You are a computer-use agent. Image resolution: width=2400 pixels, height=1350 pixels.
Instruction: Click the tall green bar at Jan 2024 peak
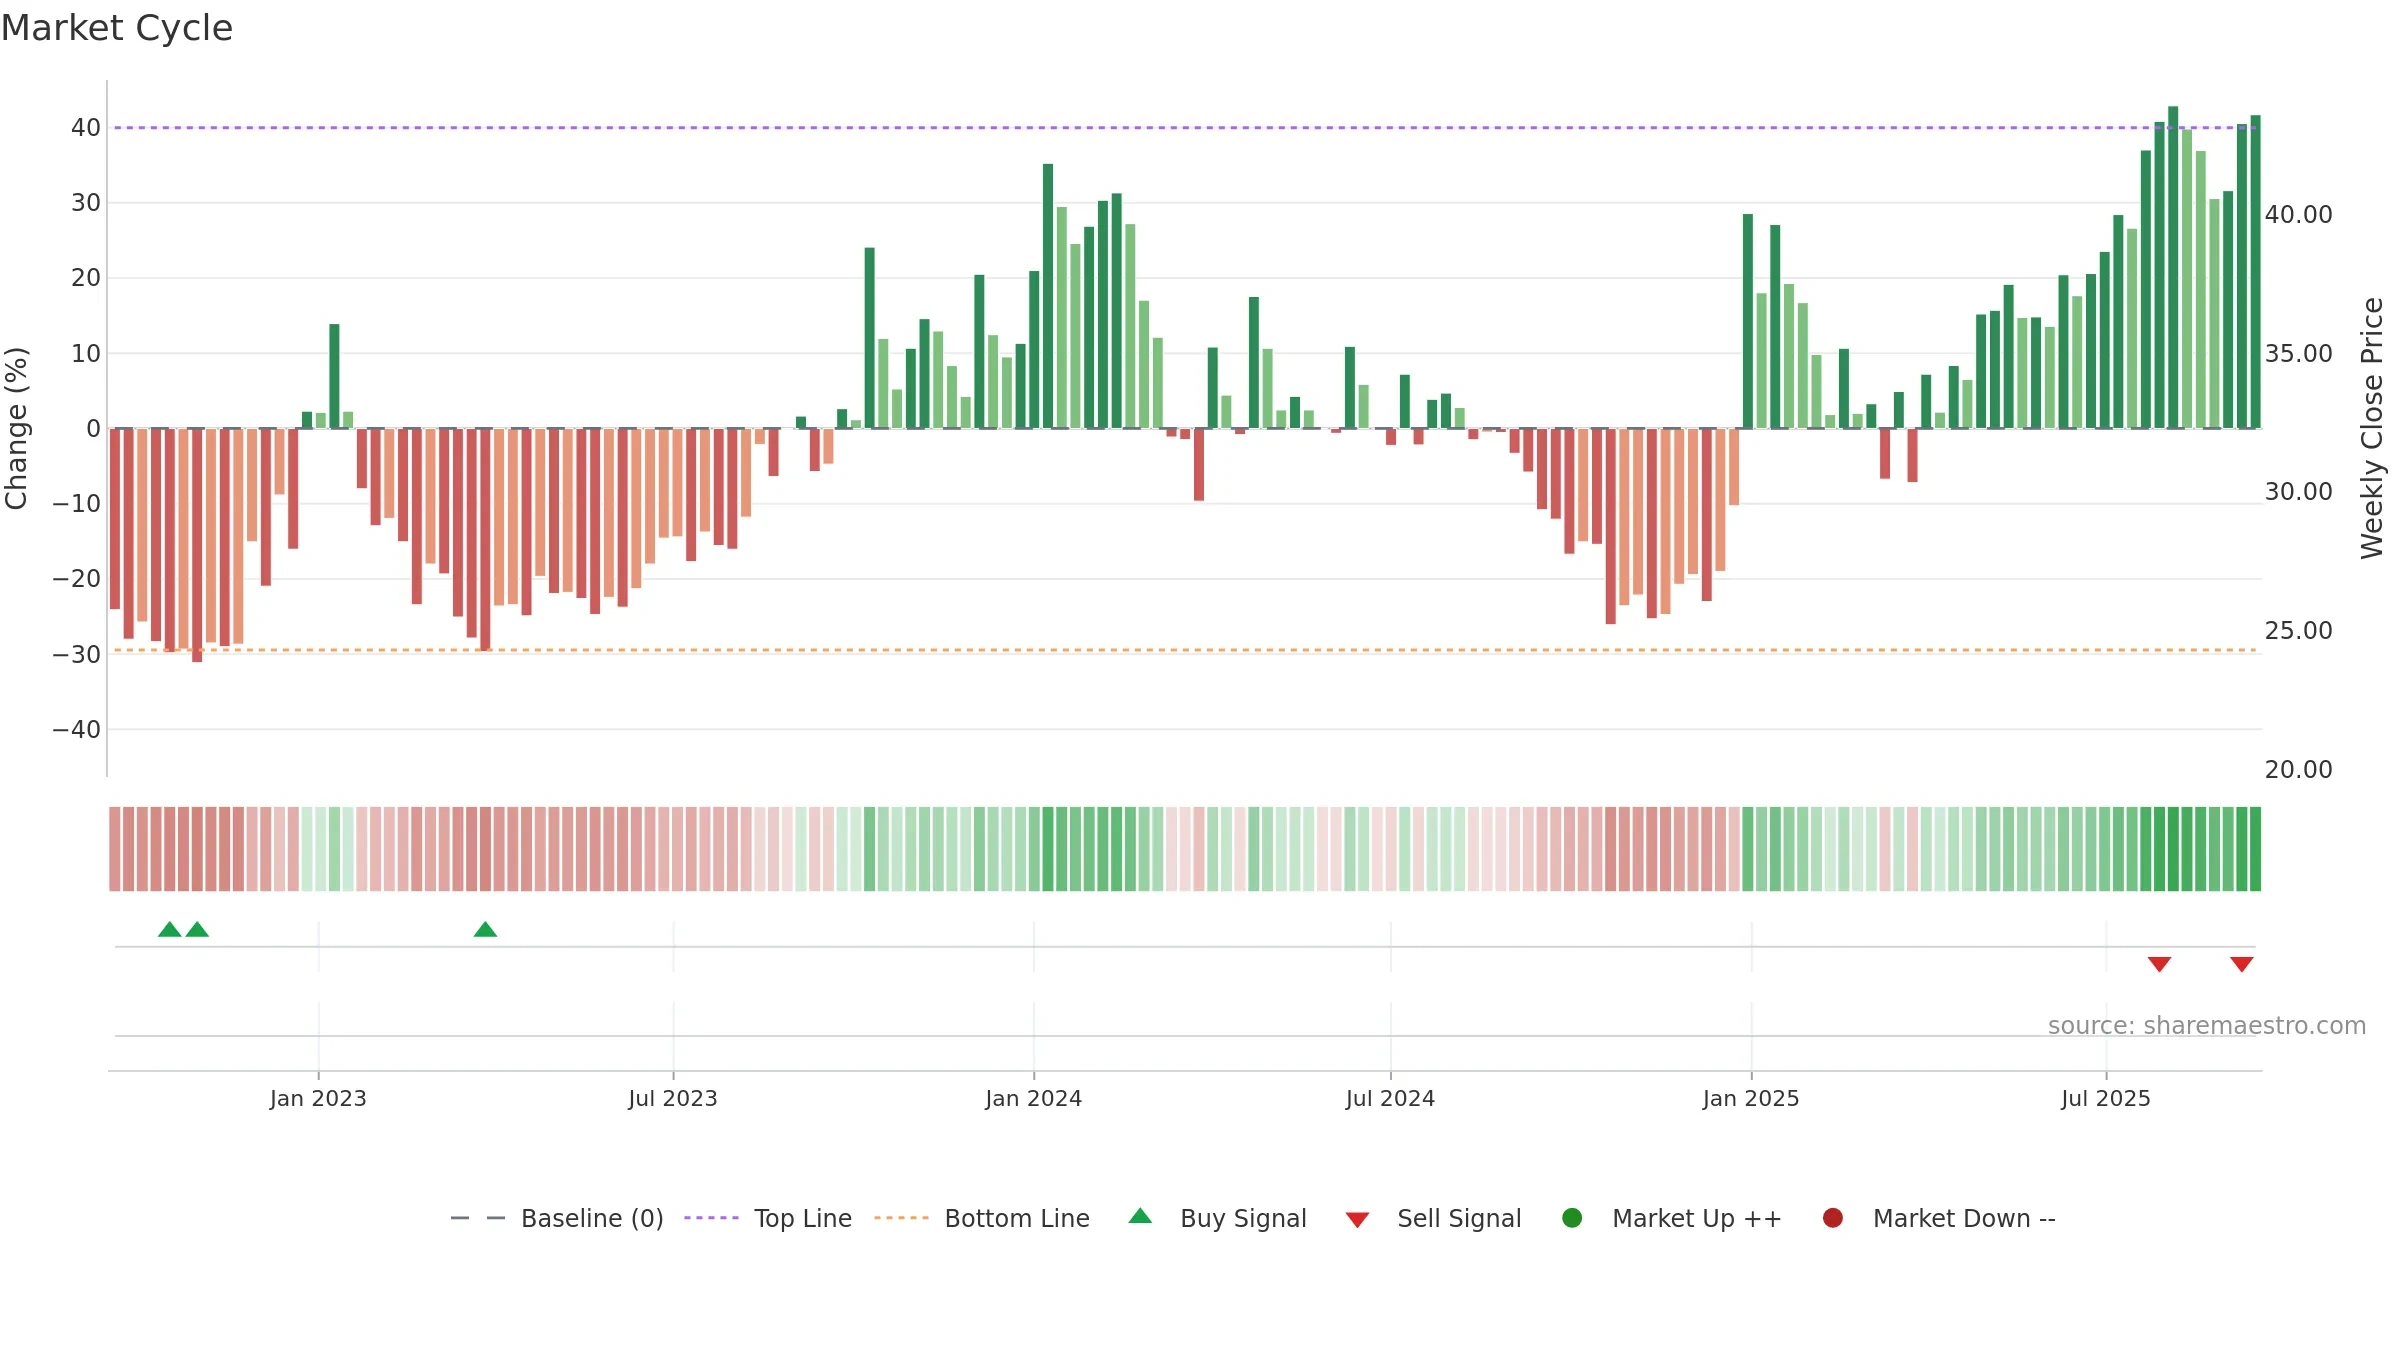(x=1048, y=296)
